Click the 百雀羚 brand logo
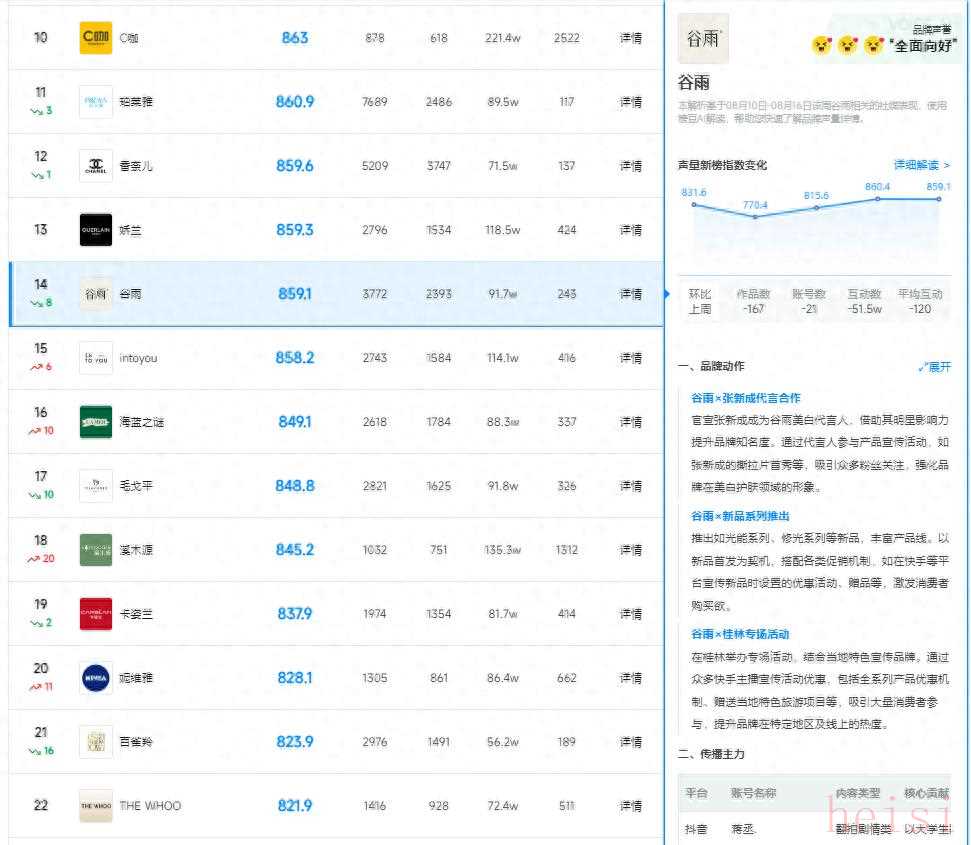Image resolution: width=971 pixels, height=845 pixels. pos(96,742)
